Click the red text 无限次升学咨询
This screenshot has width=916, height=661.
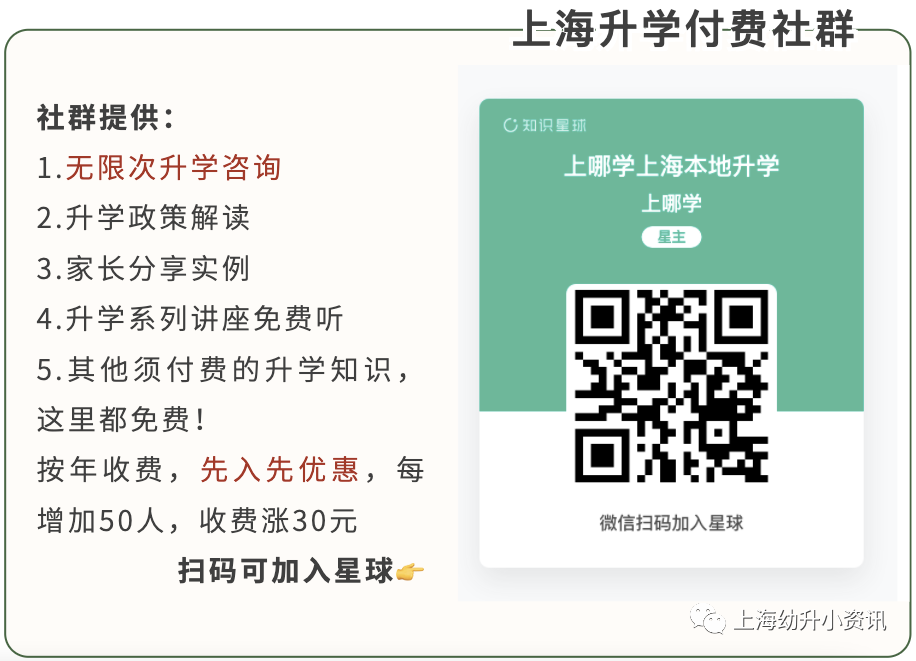point(174,168)
